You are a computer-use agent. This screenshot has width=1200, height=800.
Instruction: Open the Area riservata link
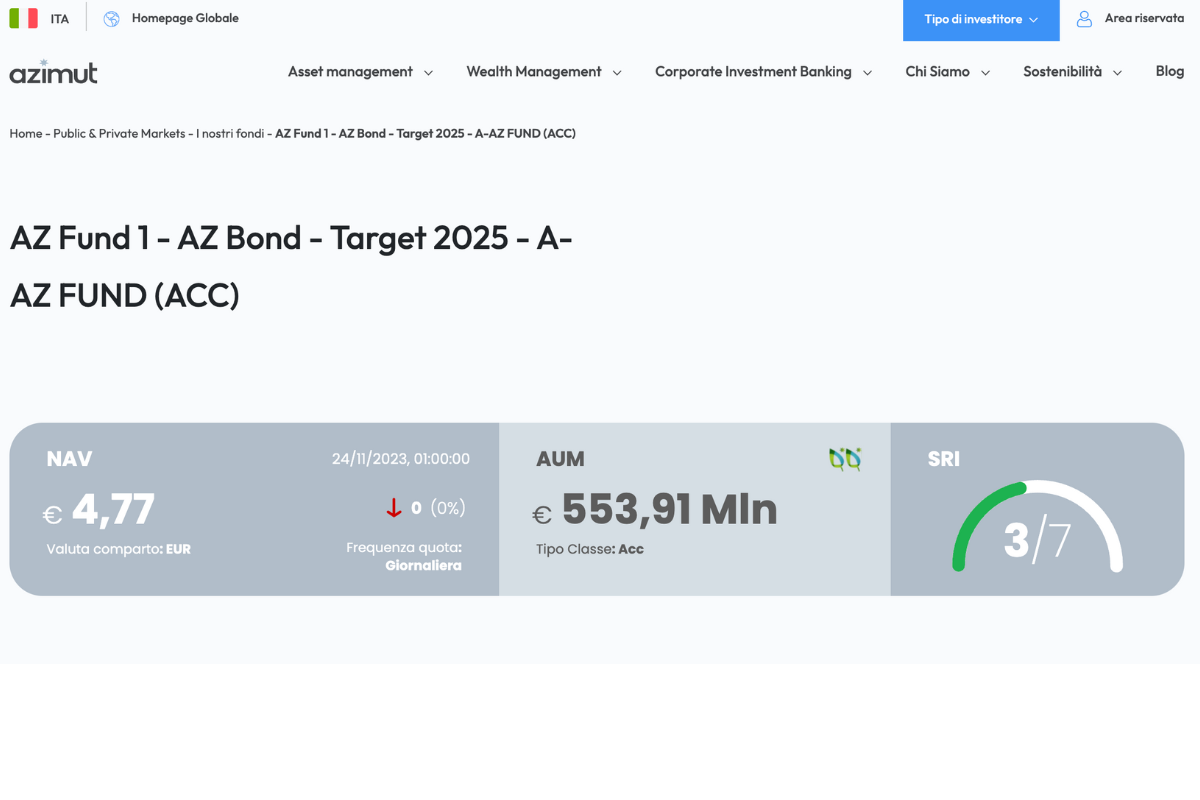click(x=1144, y=18)
